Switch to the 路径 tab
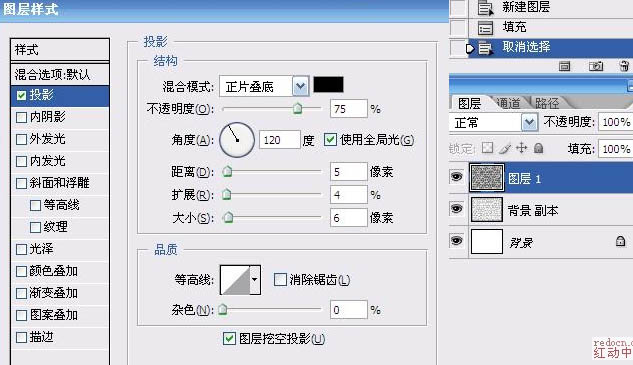Screen dimensions: 633x365 pyautogui.click(x=548, y=103)
